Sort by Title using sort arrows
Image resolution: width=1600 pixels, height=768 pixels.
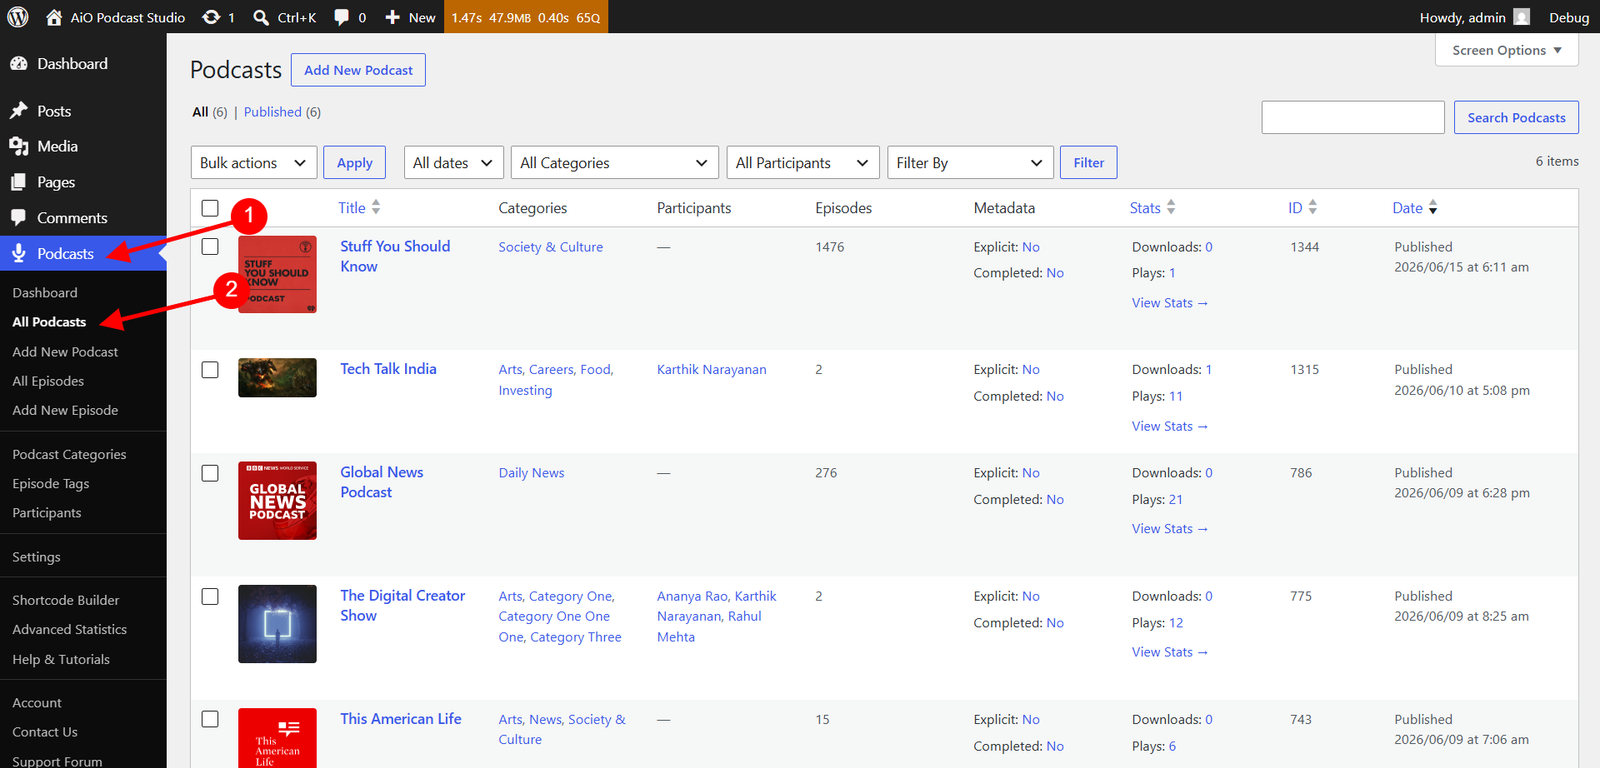[x=376, y=208]
